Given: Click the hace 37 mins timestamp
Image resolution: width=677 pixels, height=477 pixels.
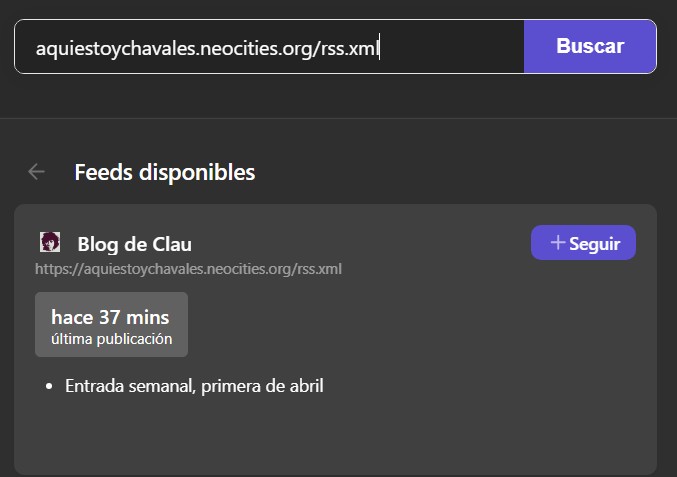Looking at the screenshot, I should tap(110, 317).
